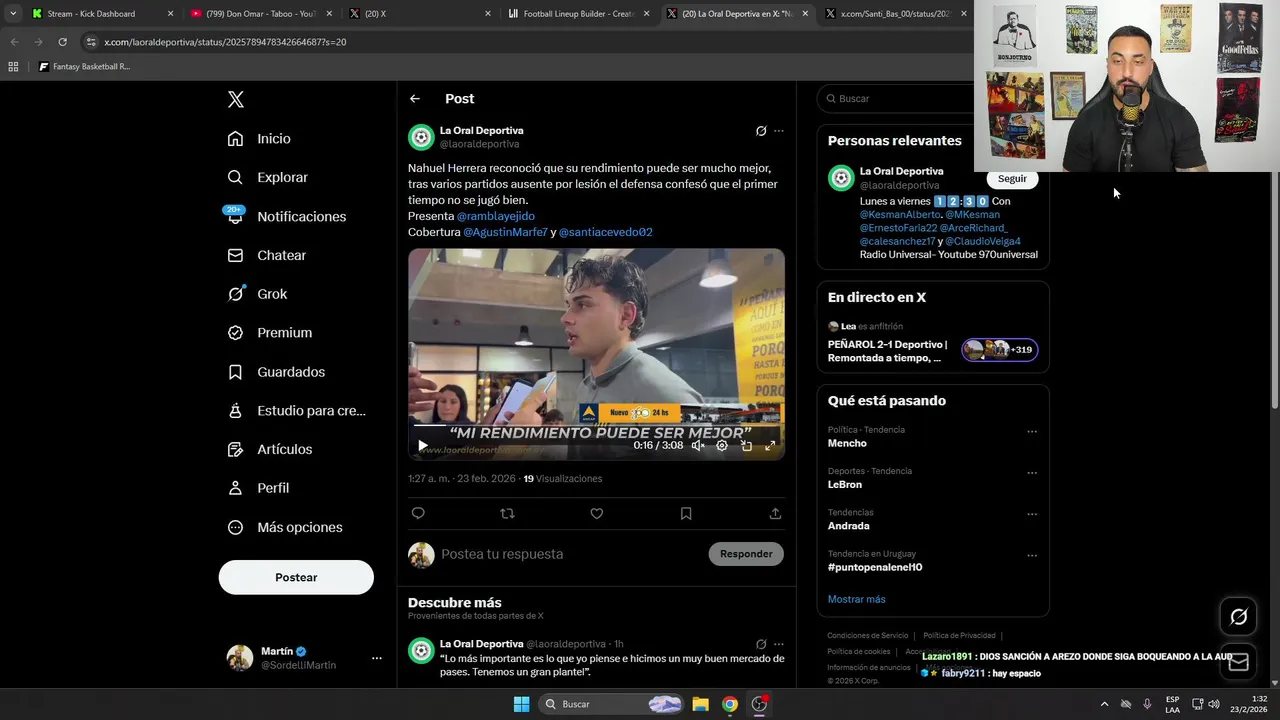1280x720 pixels.
Task: Open Condiciones de Servicio link
Action: pyautogui.click(x=867, y=636)
